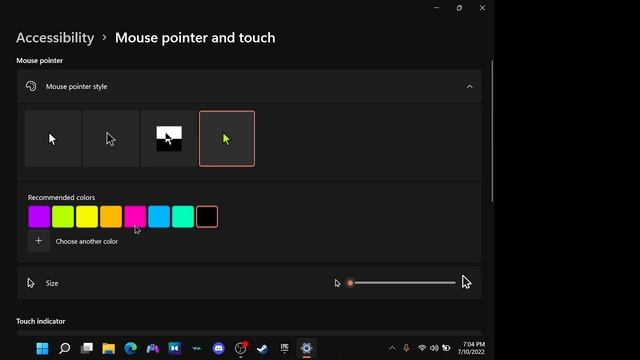This screenshot has height=360, width=640.
Task: Click the plus button for another color
Action: (x=39, y=241)
